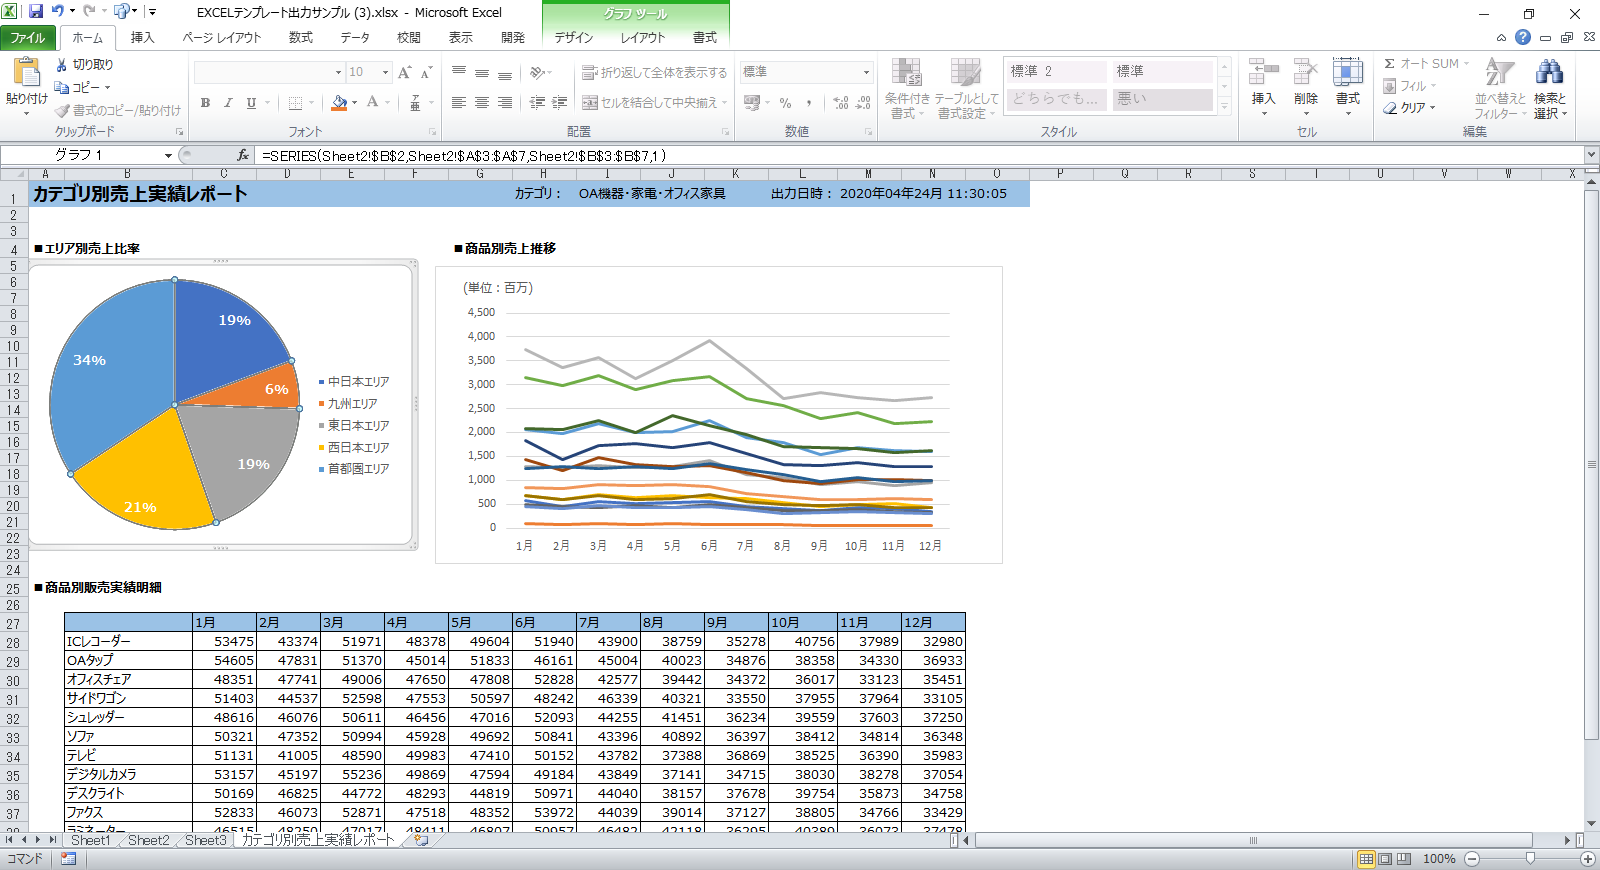Toggle center text alignment
Screen dimensions: 1600x870
pyautogui.click(x=482, y=102)
